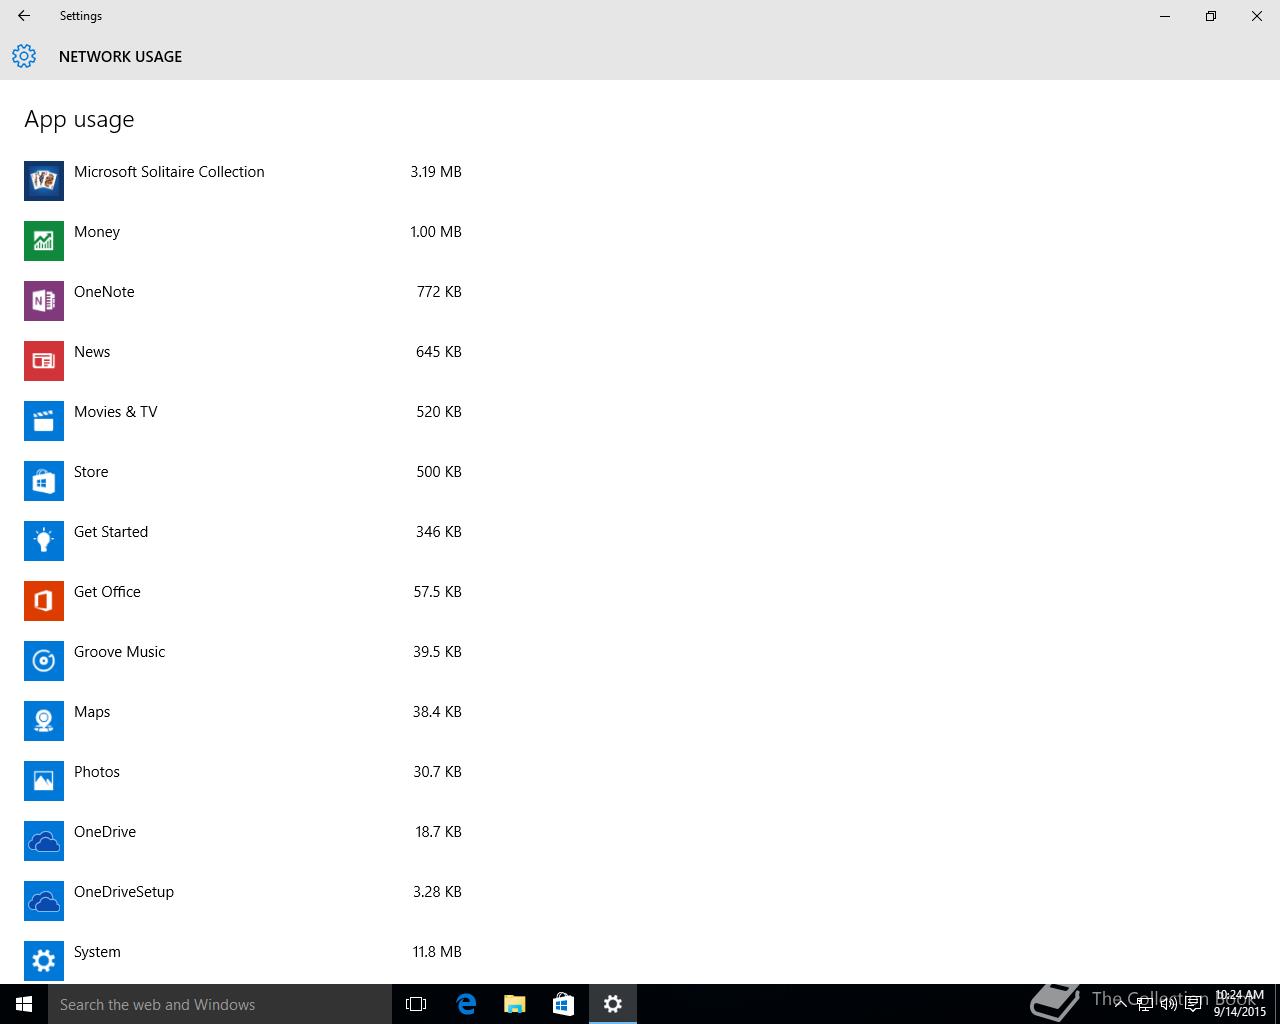Viewport: 1280px width, 1024px height.
Task: Go back with the back arrow
Action: 24,16
